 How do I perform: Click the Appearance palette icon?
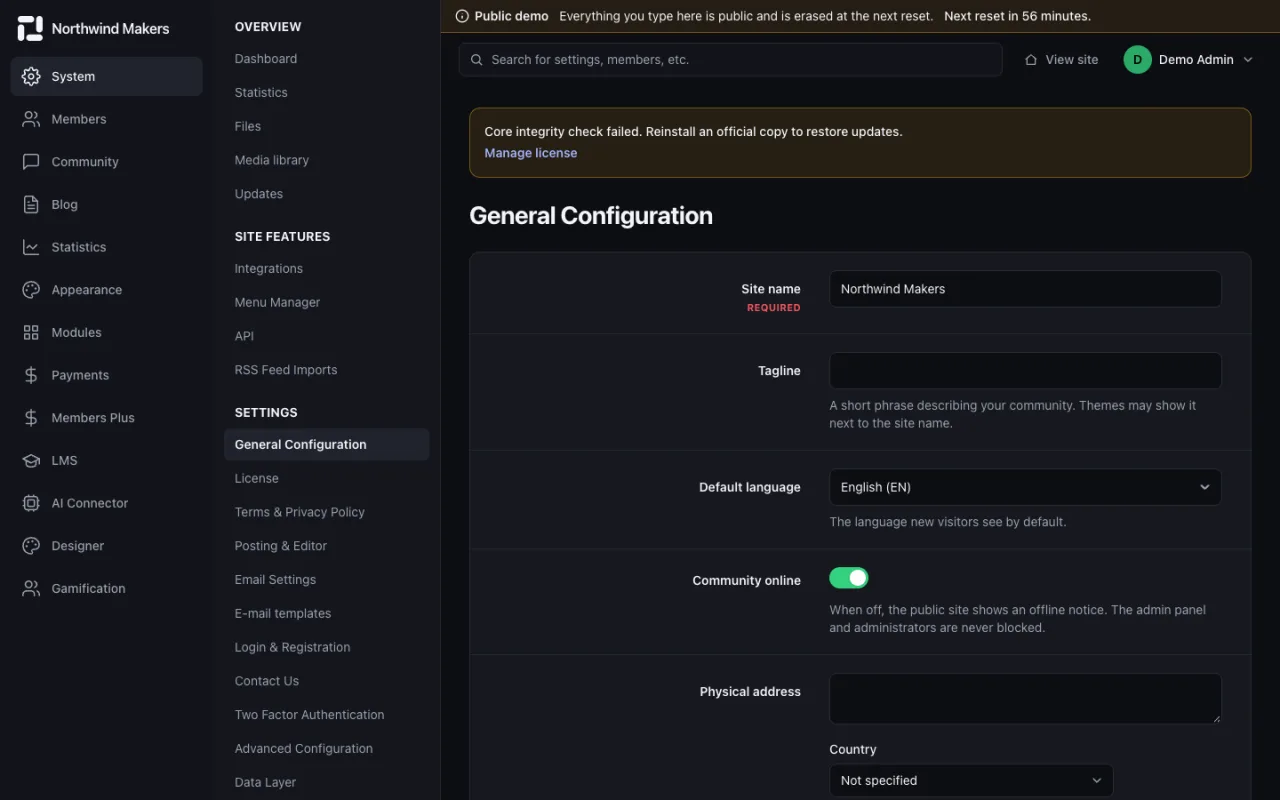31,290
